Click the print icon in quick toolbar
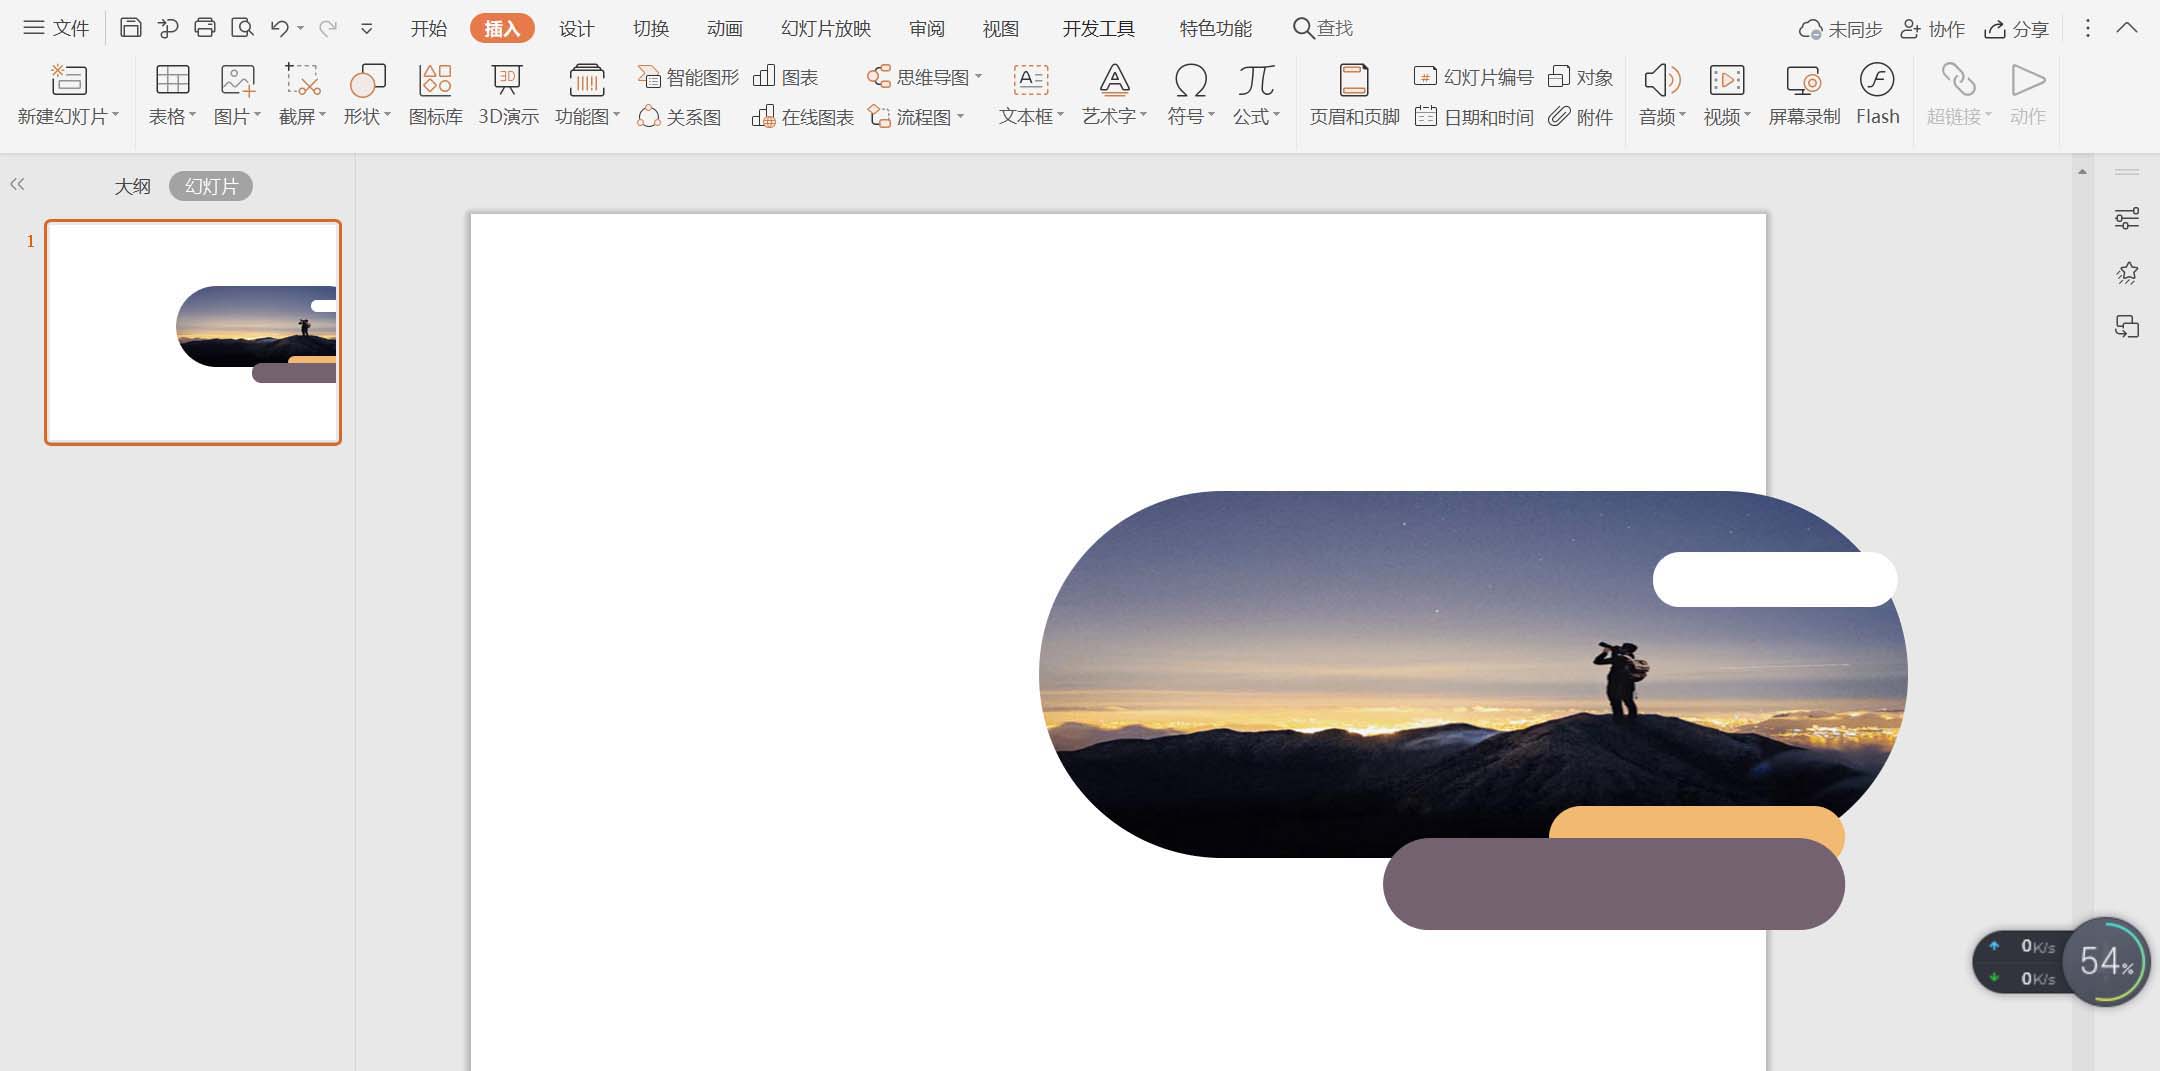This screenshot has width=2160, height=1071. pyautogui.click(x=205, y=28)
